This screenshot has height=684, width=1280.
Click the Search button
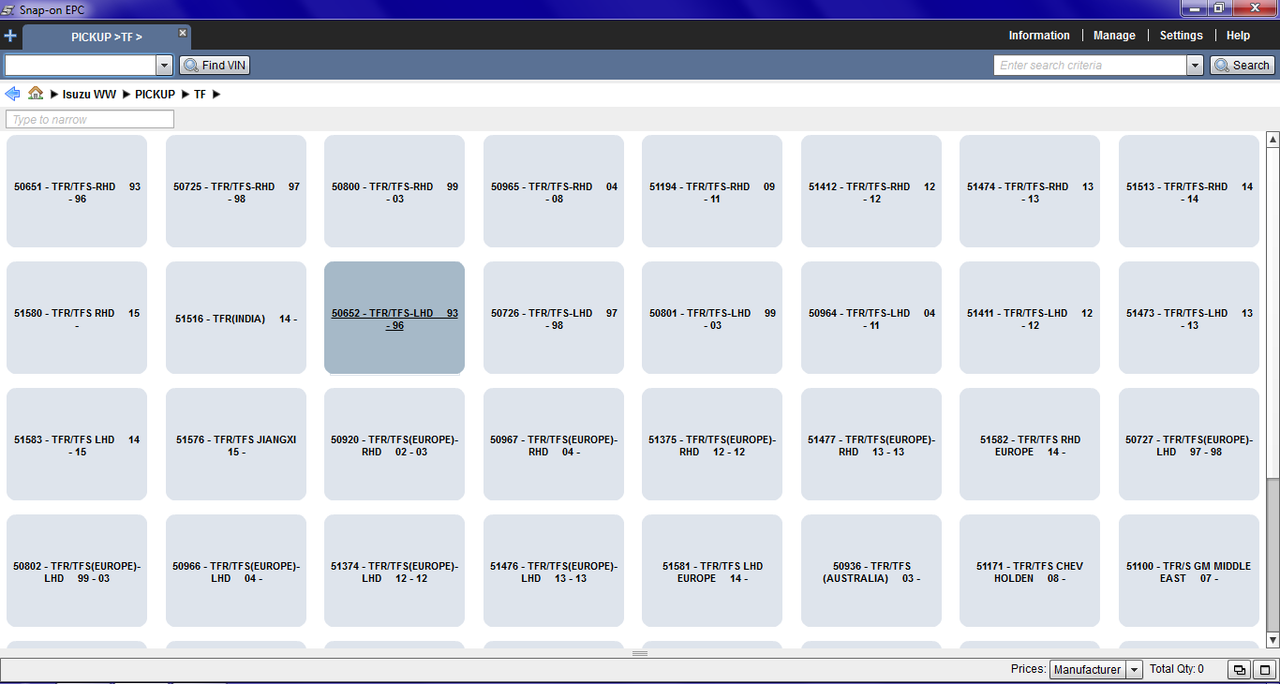[1242, 65]
